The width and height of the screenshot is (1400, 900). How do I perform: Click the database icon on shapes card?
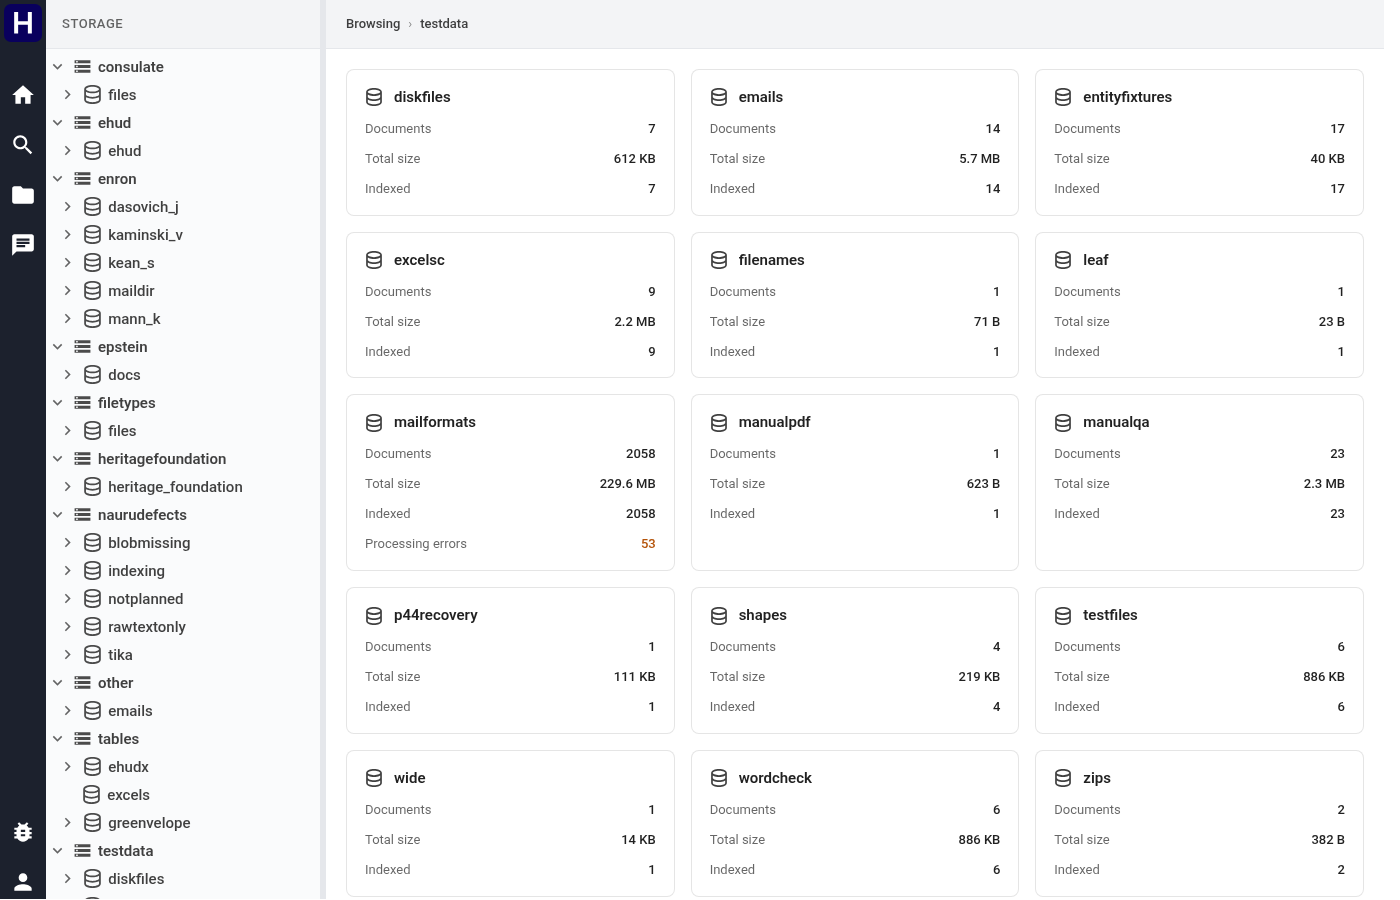click(719, 616)
